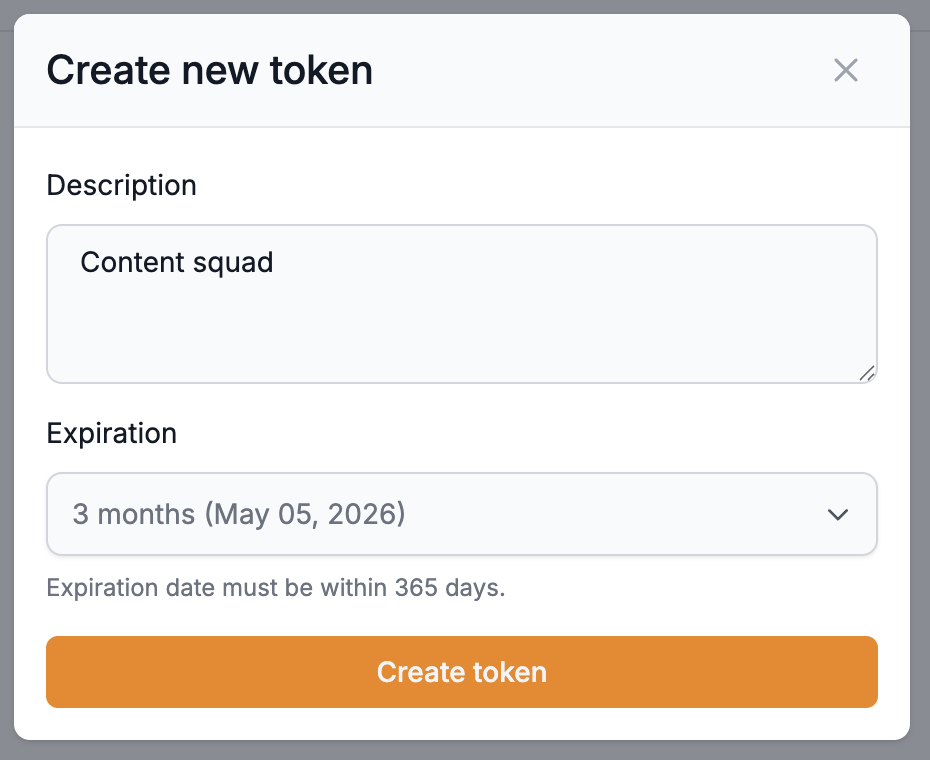Click the Expiration field label
Image resolution: width=930 pixels, height=760 pixels.
coord(110,433)
